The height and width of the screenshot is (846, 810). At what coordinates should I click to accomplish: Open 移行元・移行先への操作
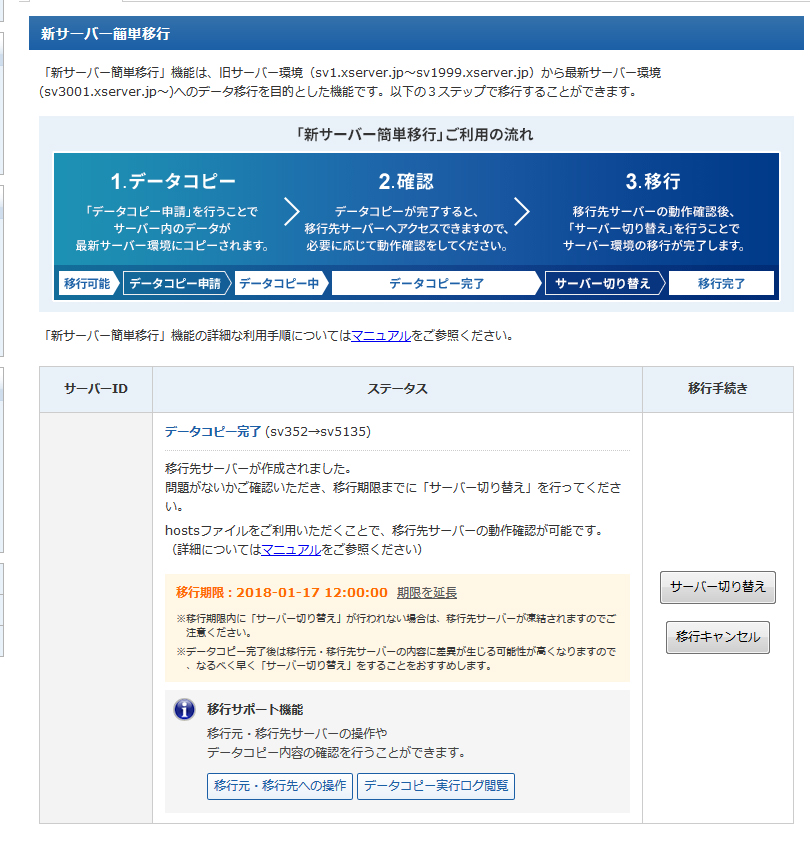point(280,785)
